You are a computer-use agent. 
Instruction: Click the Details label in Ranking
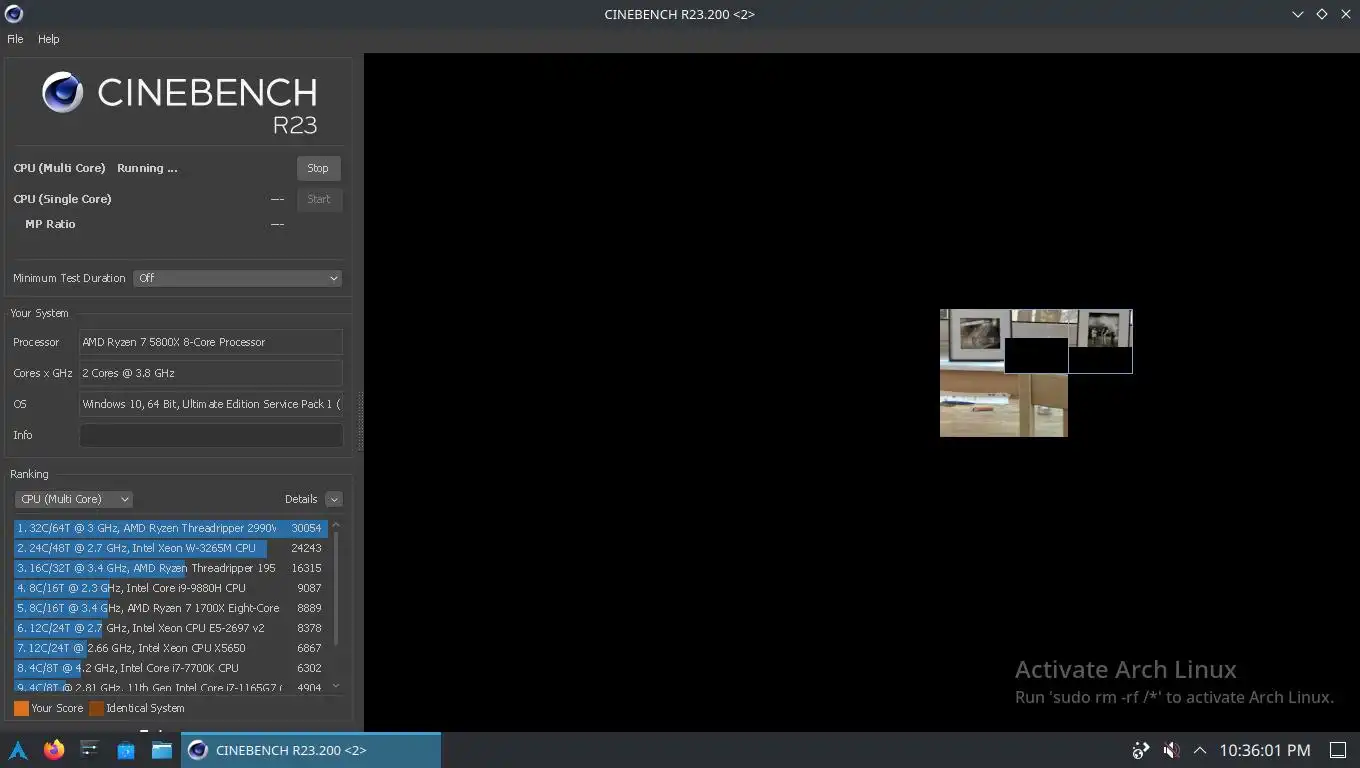[301, 499]
